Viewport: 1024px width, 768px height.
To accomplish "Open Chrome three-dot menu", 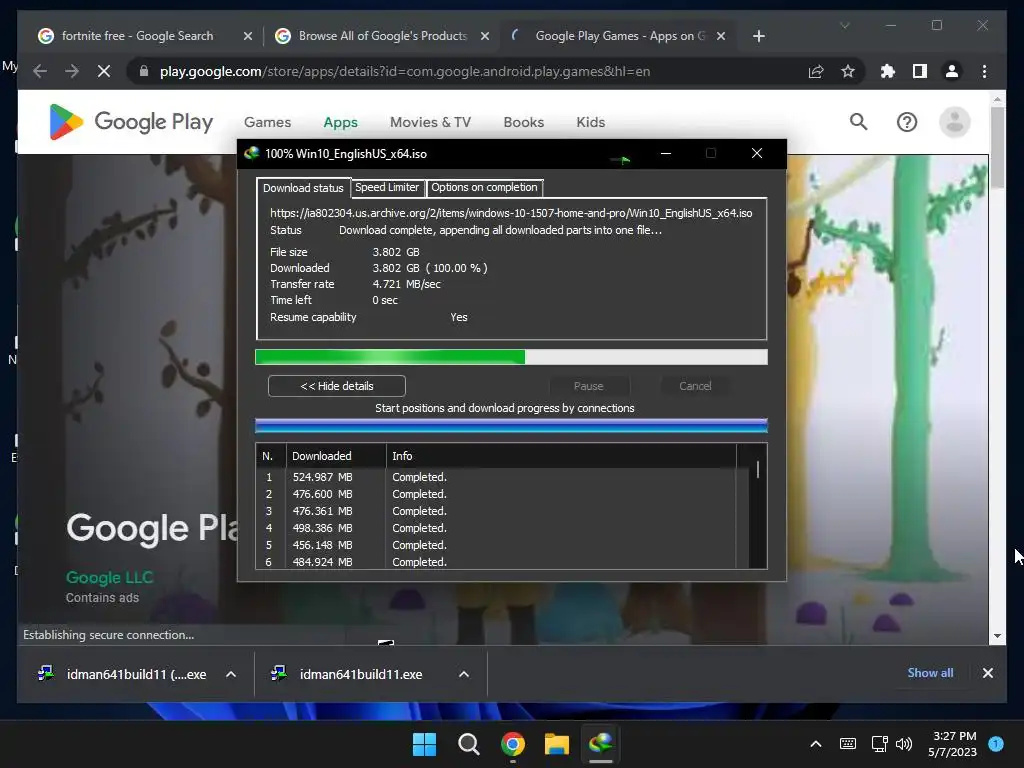I will point(984,71).
